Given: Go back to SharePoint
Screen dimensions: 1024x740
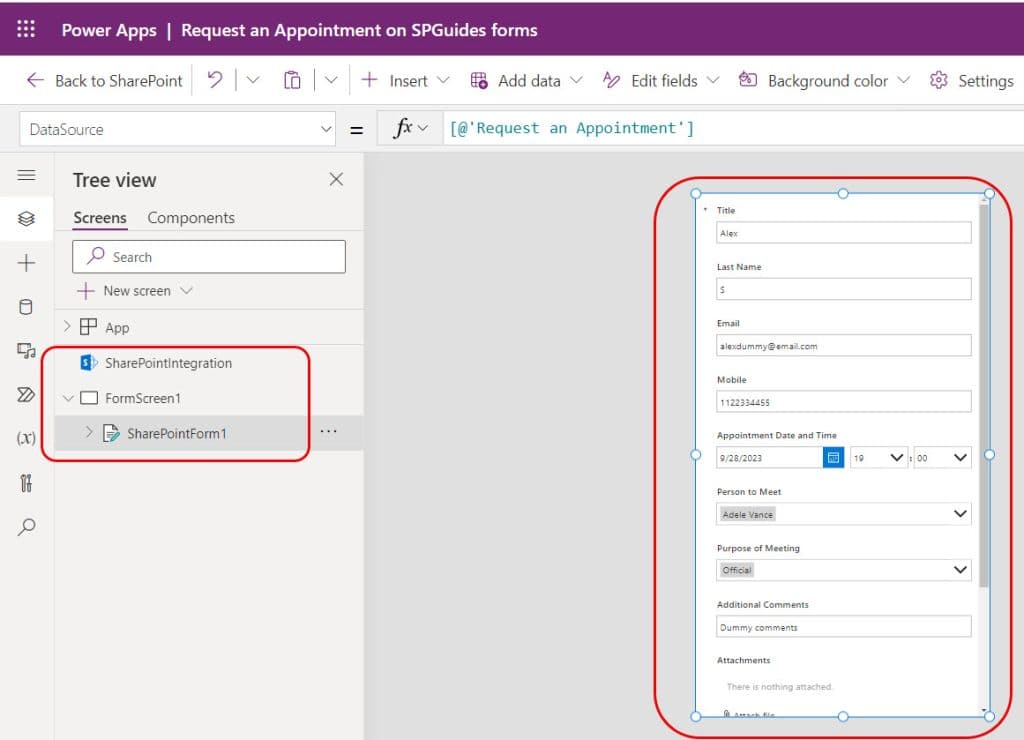Looking at the screenshot, I should tap(104, 80).
